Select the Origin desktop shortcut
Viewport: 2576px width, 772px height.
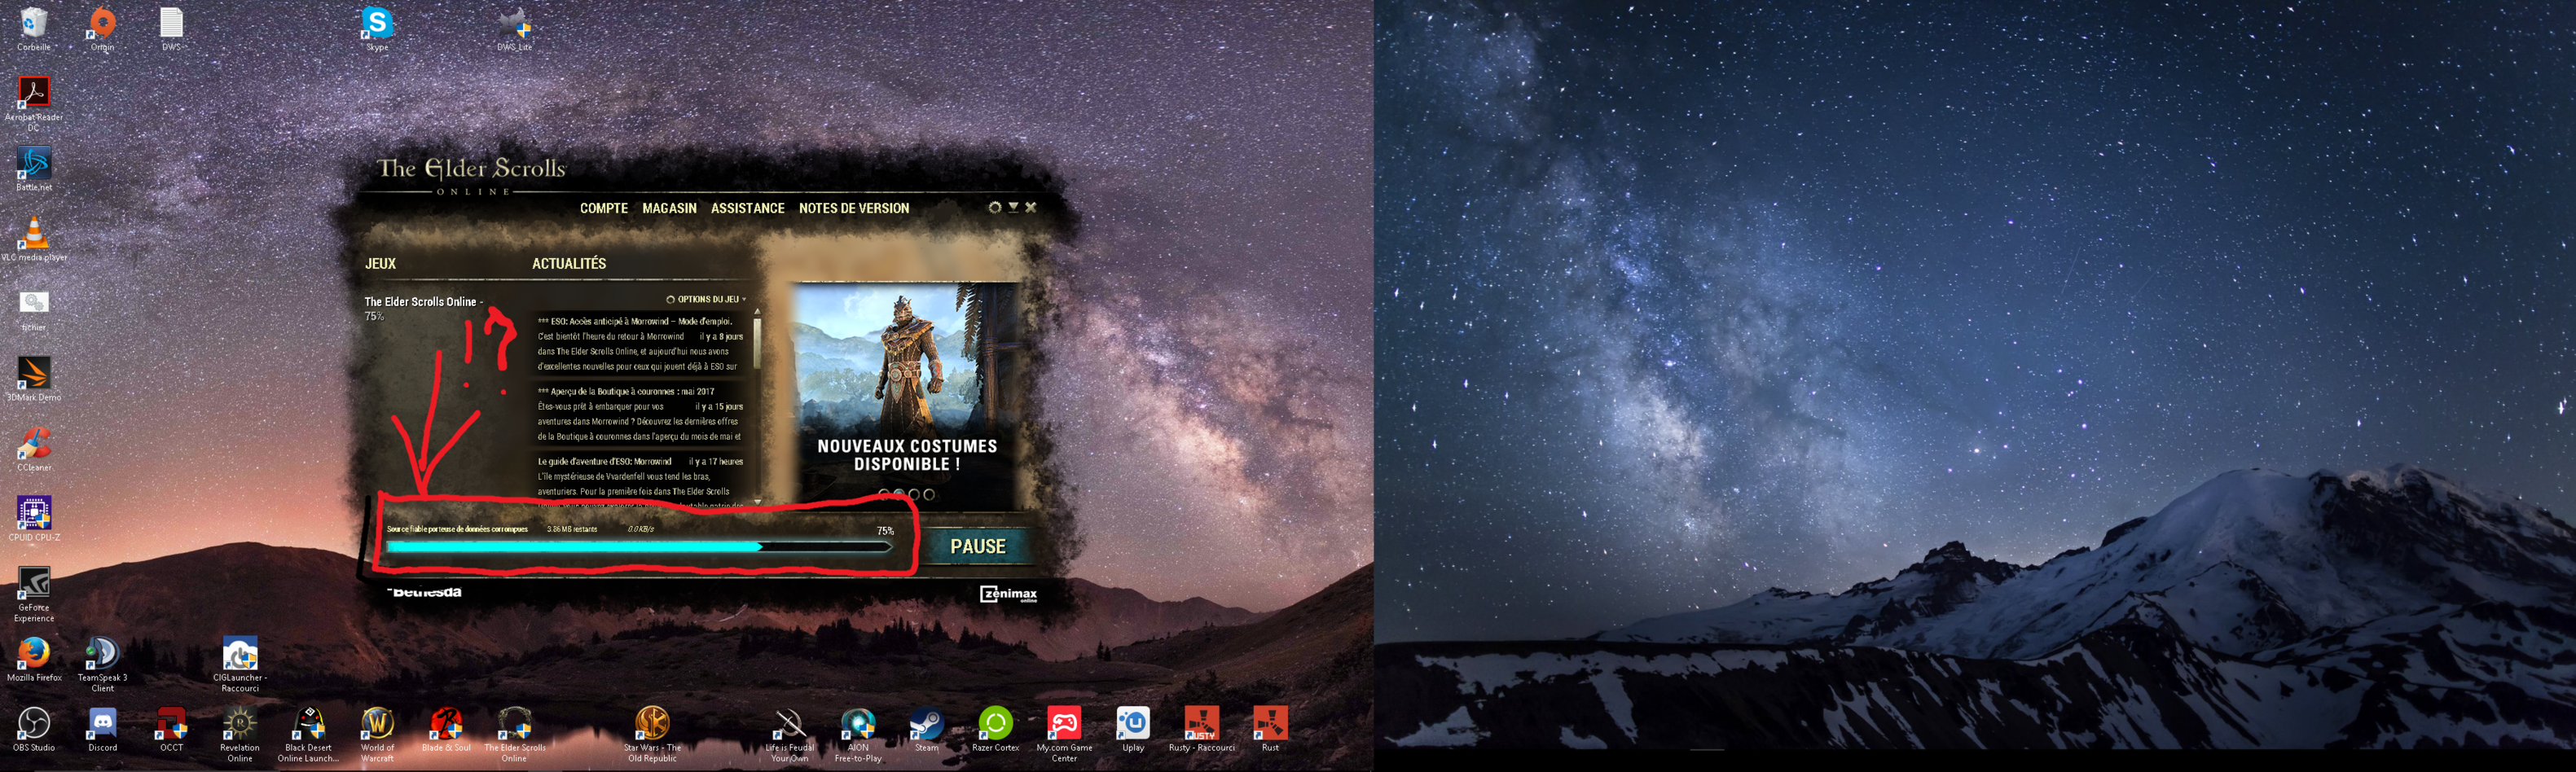pyautogui.click(x=102, y=29)
